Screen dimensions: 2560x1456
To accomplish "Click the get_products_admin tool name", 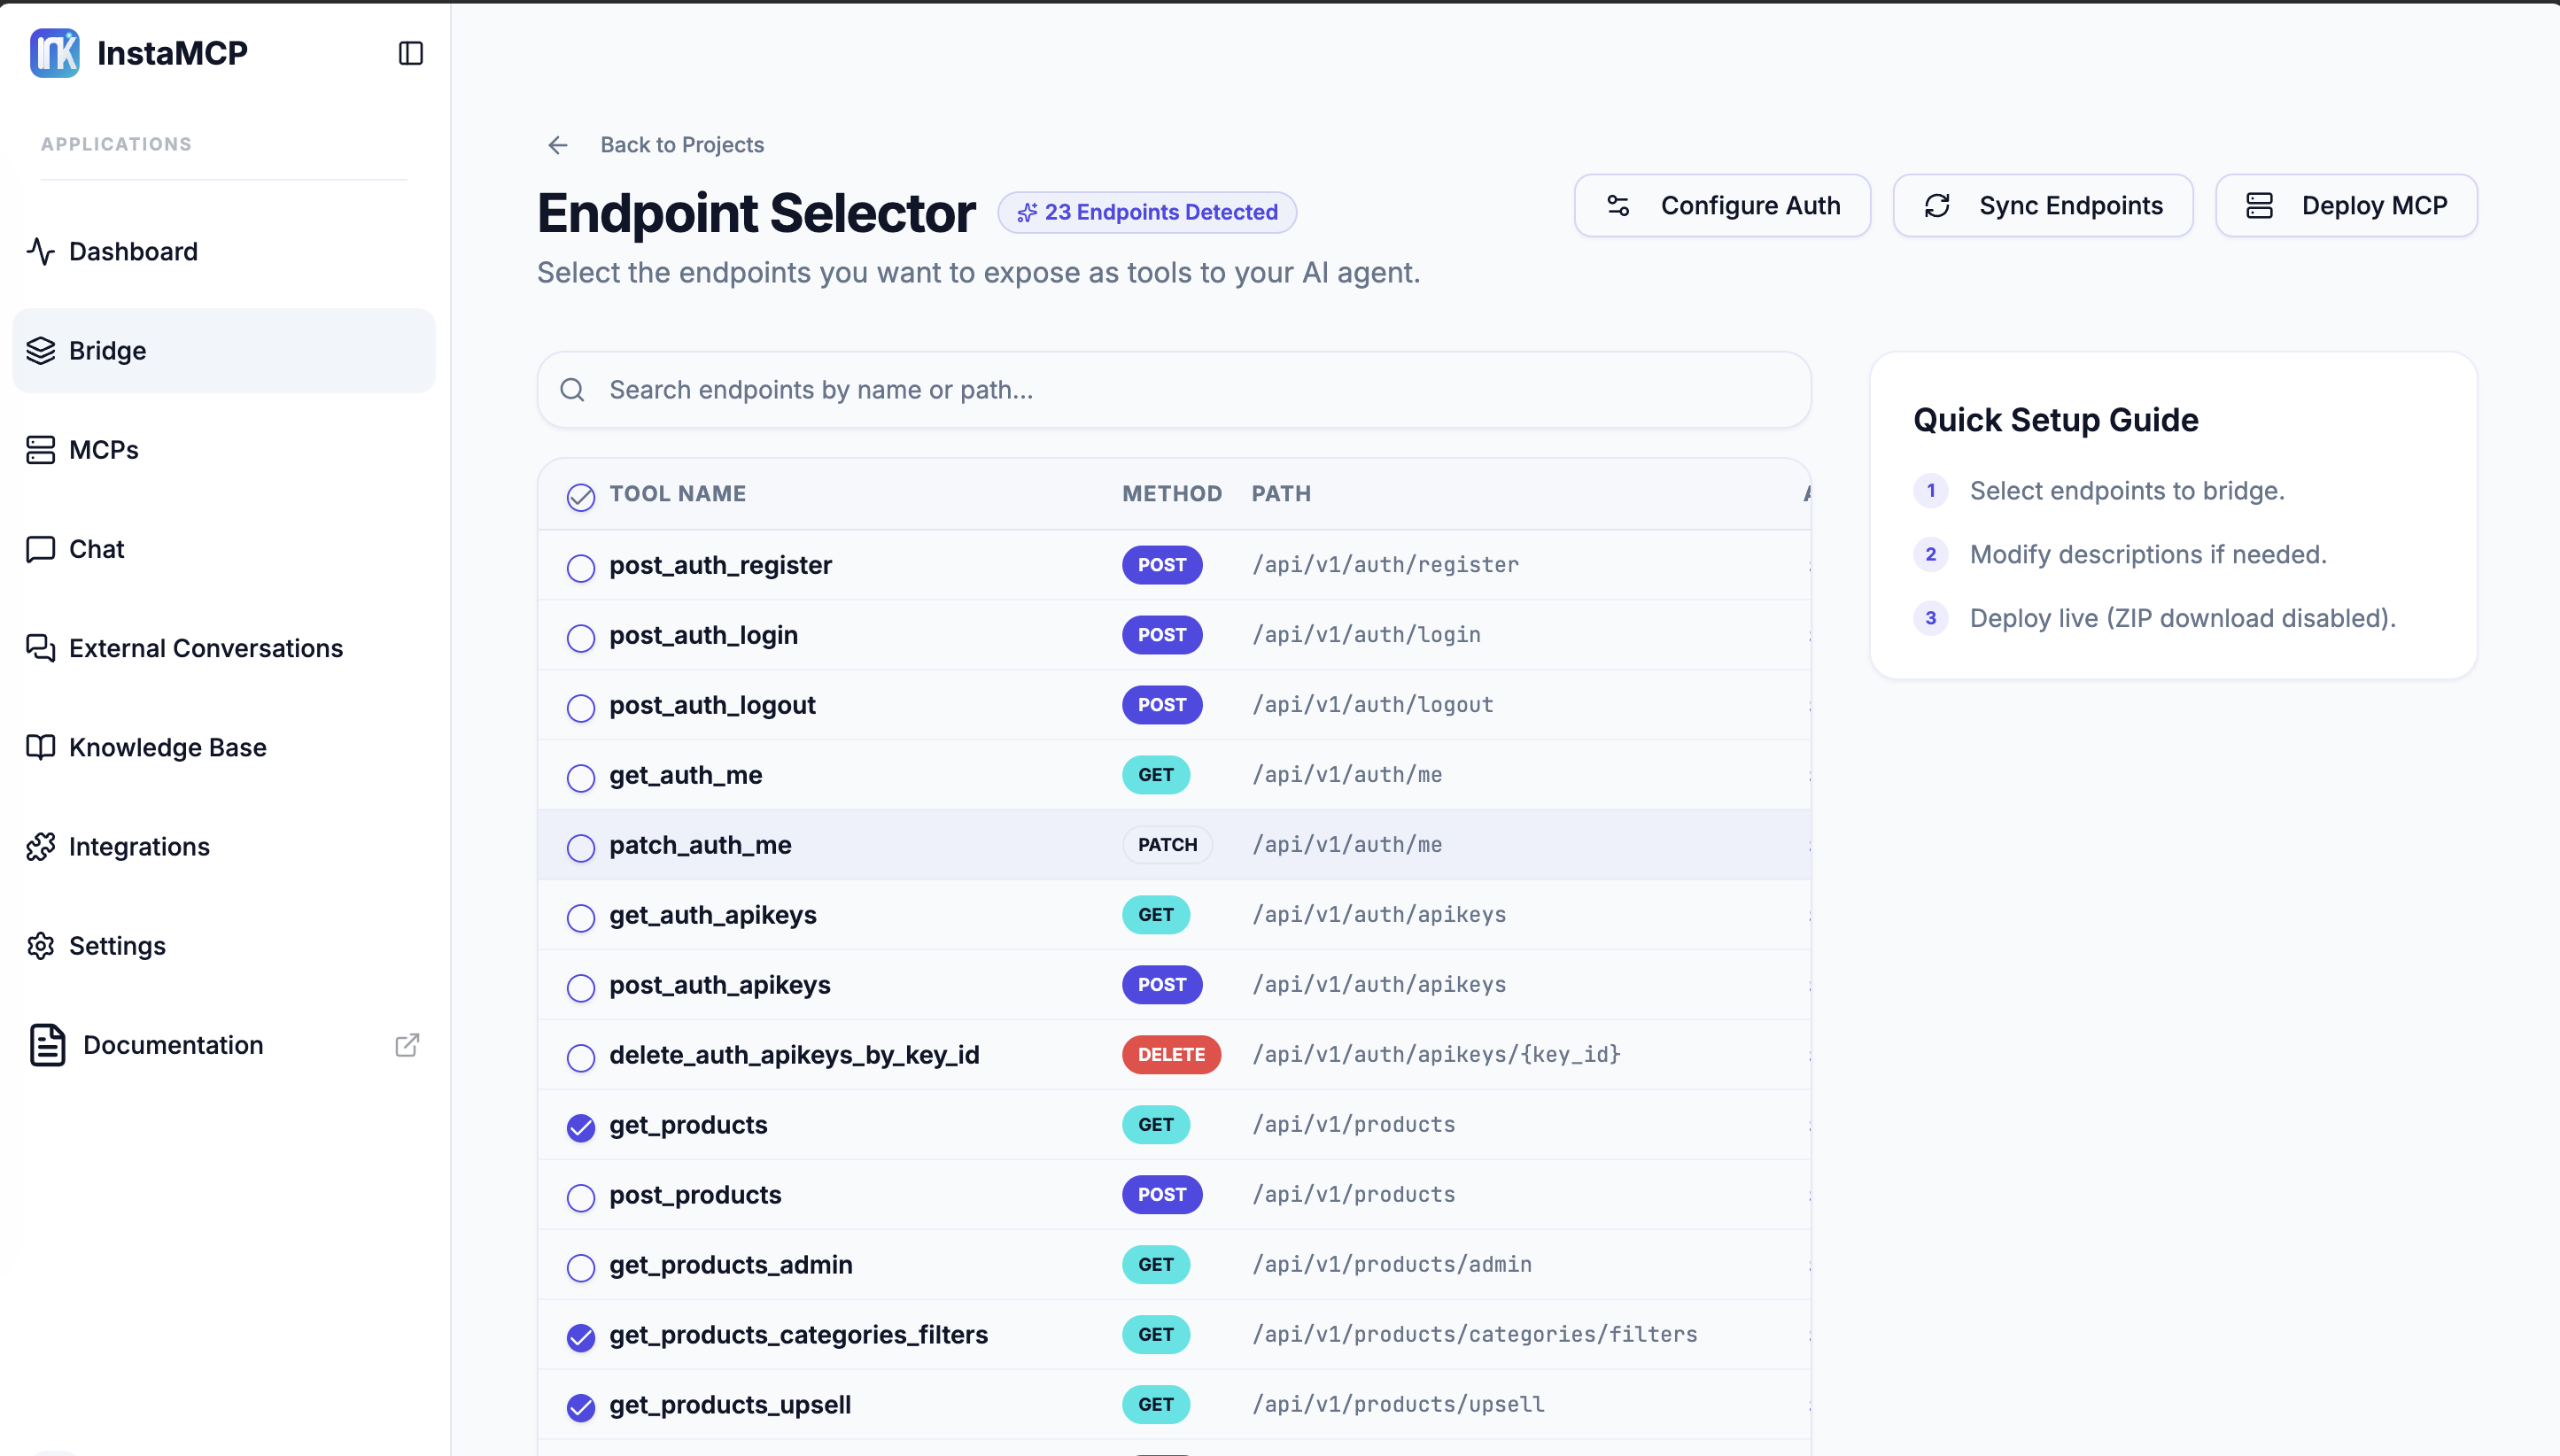I will (731, 1265).
